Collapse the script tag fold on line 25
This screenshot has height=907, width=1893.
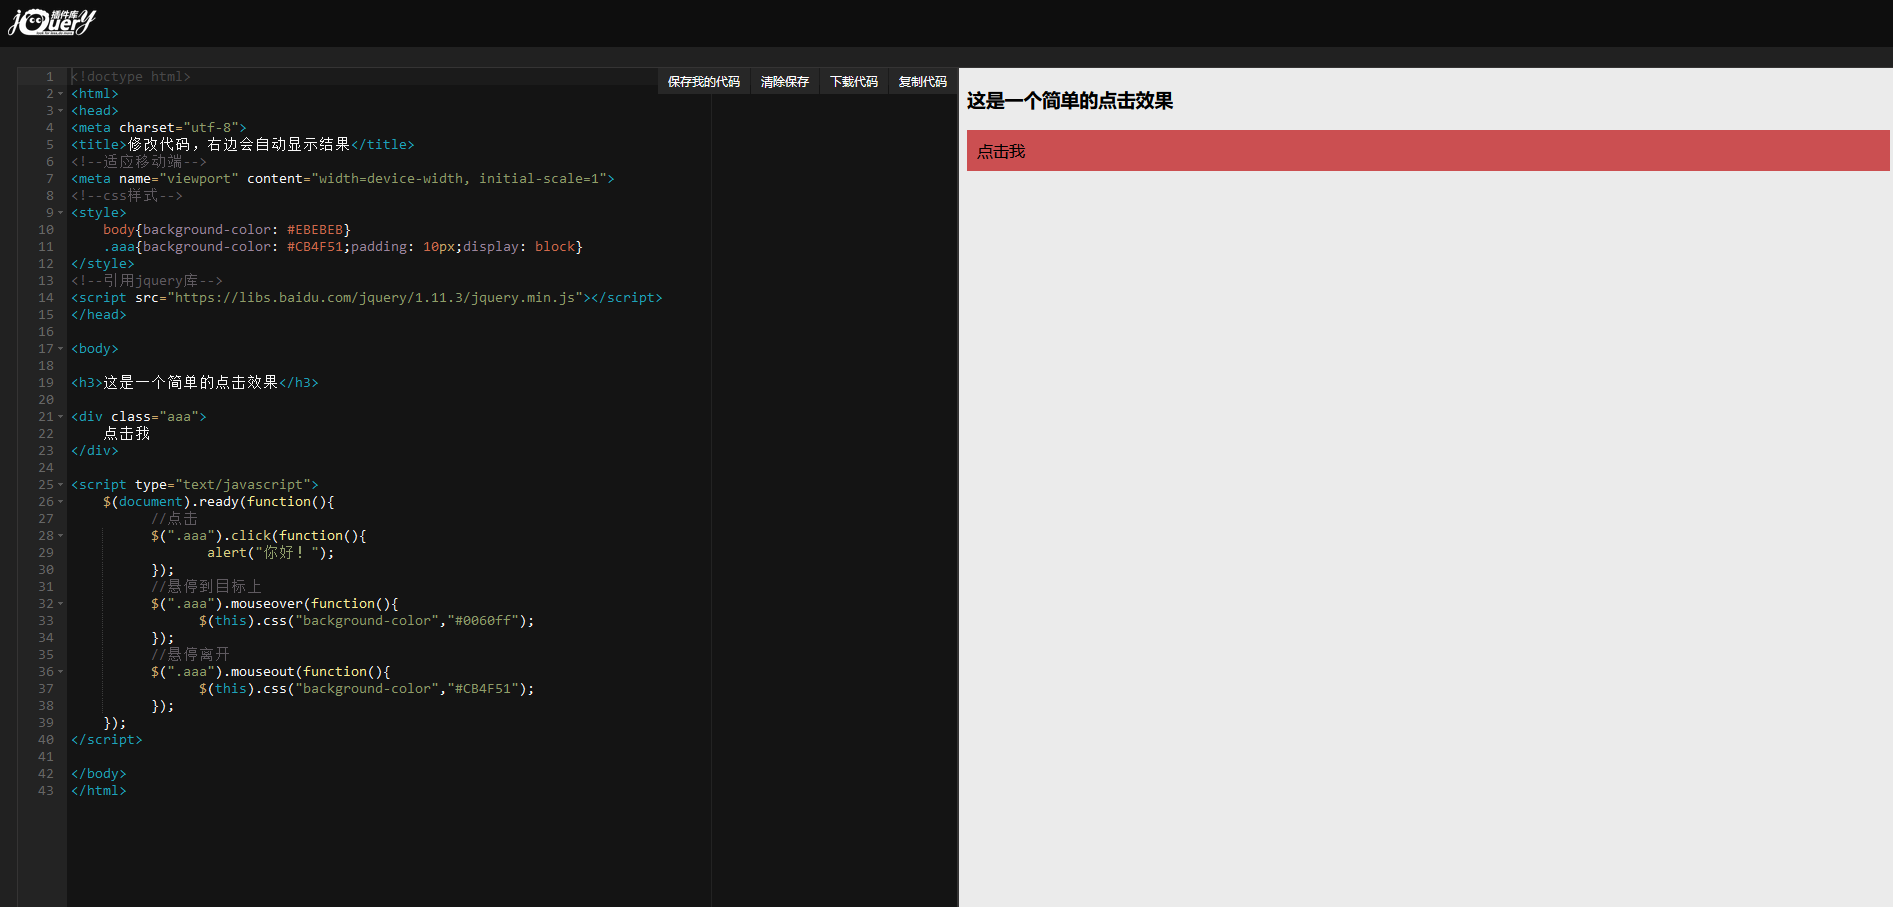pyautogui.click(x=60, y=485)
